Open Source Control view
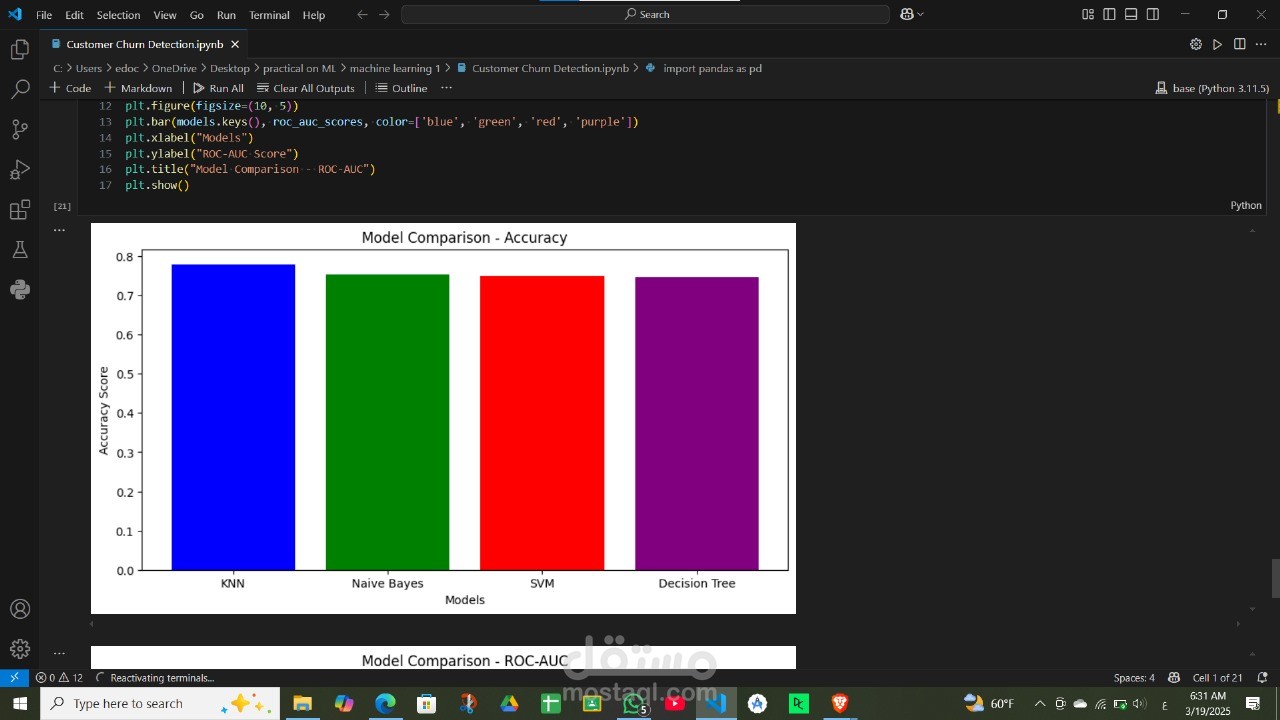Screen dimensions: 1280x720 [x=20, y=130]
